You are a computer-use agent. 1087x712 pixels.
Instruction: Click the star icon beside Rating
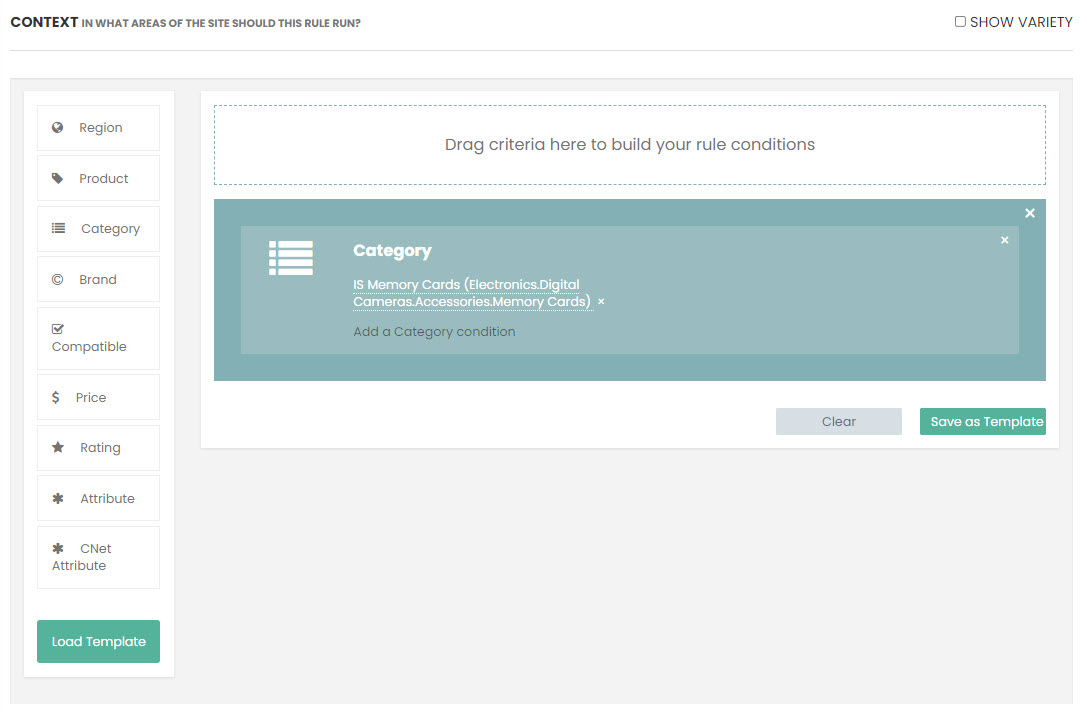point(58,447)
